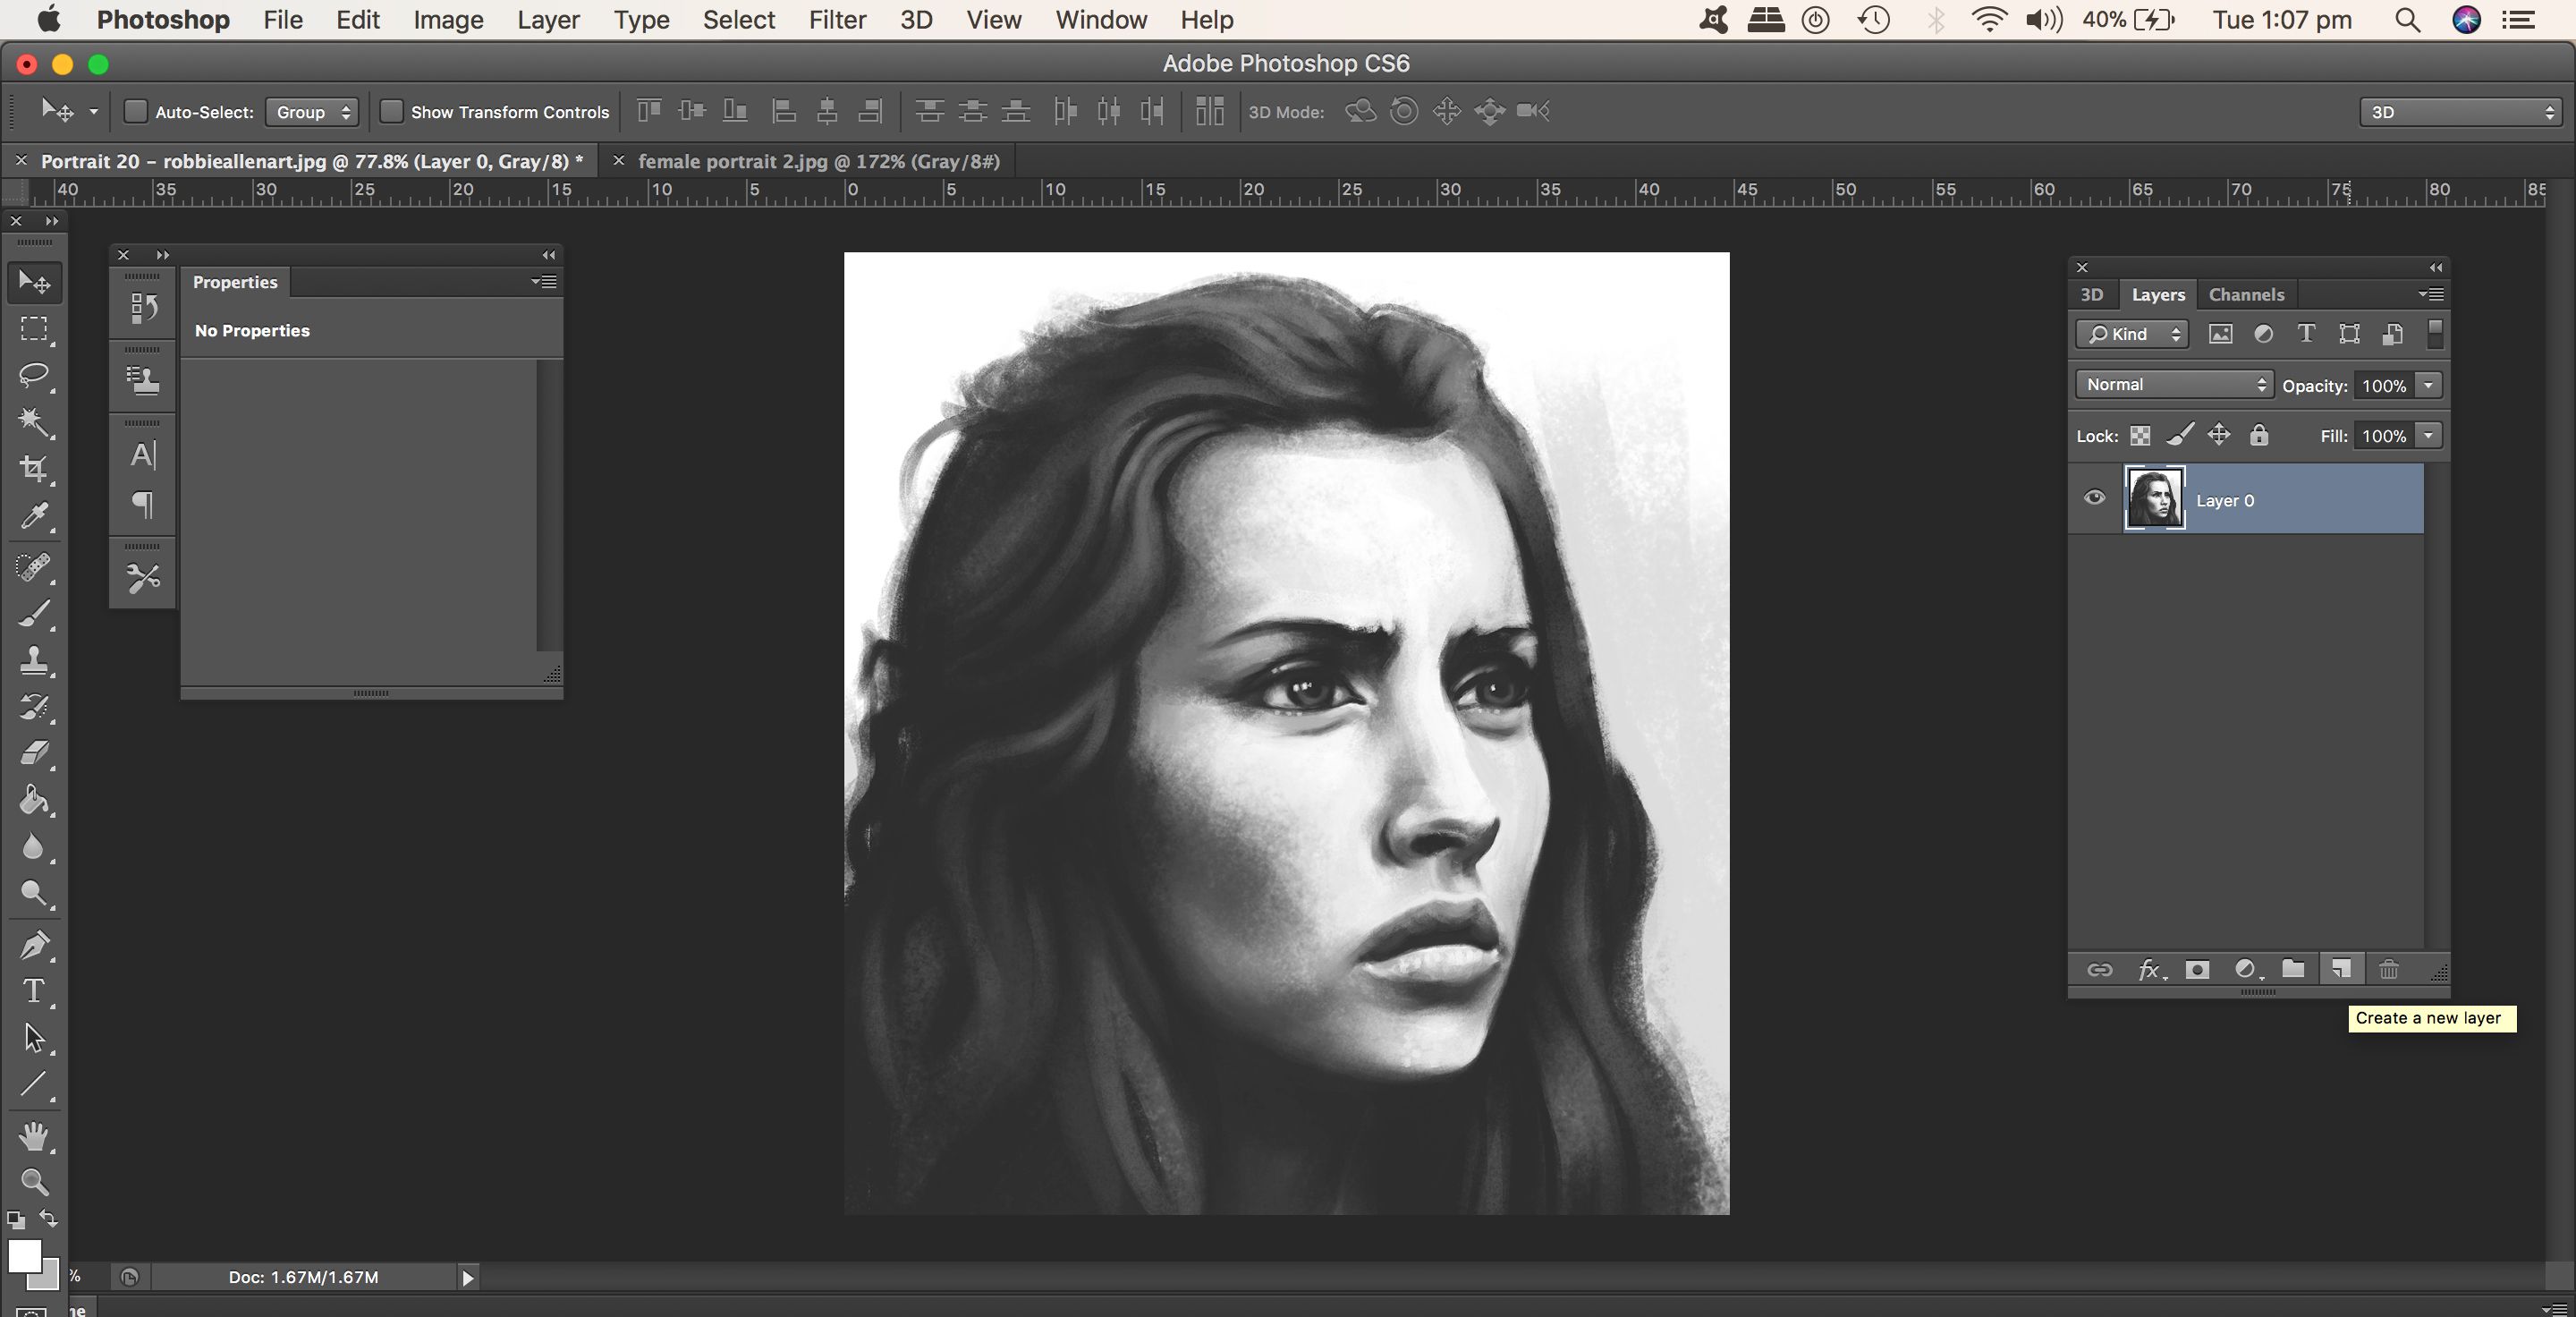Swap foreground and background colors
2576x1317 pixels.
(x=48, y=1219)
